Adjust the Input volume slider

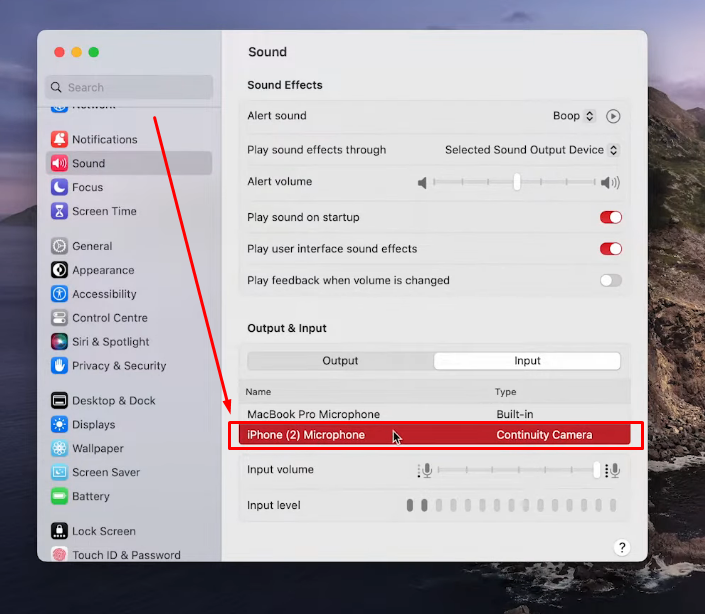click(596, 470)
